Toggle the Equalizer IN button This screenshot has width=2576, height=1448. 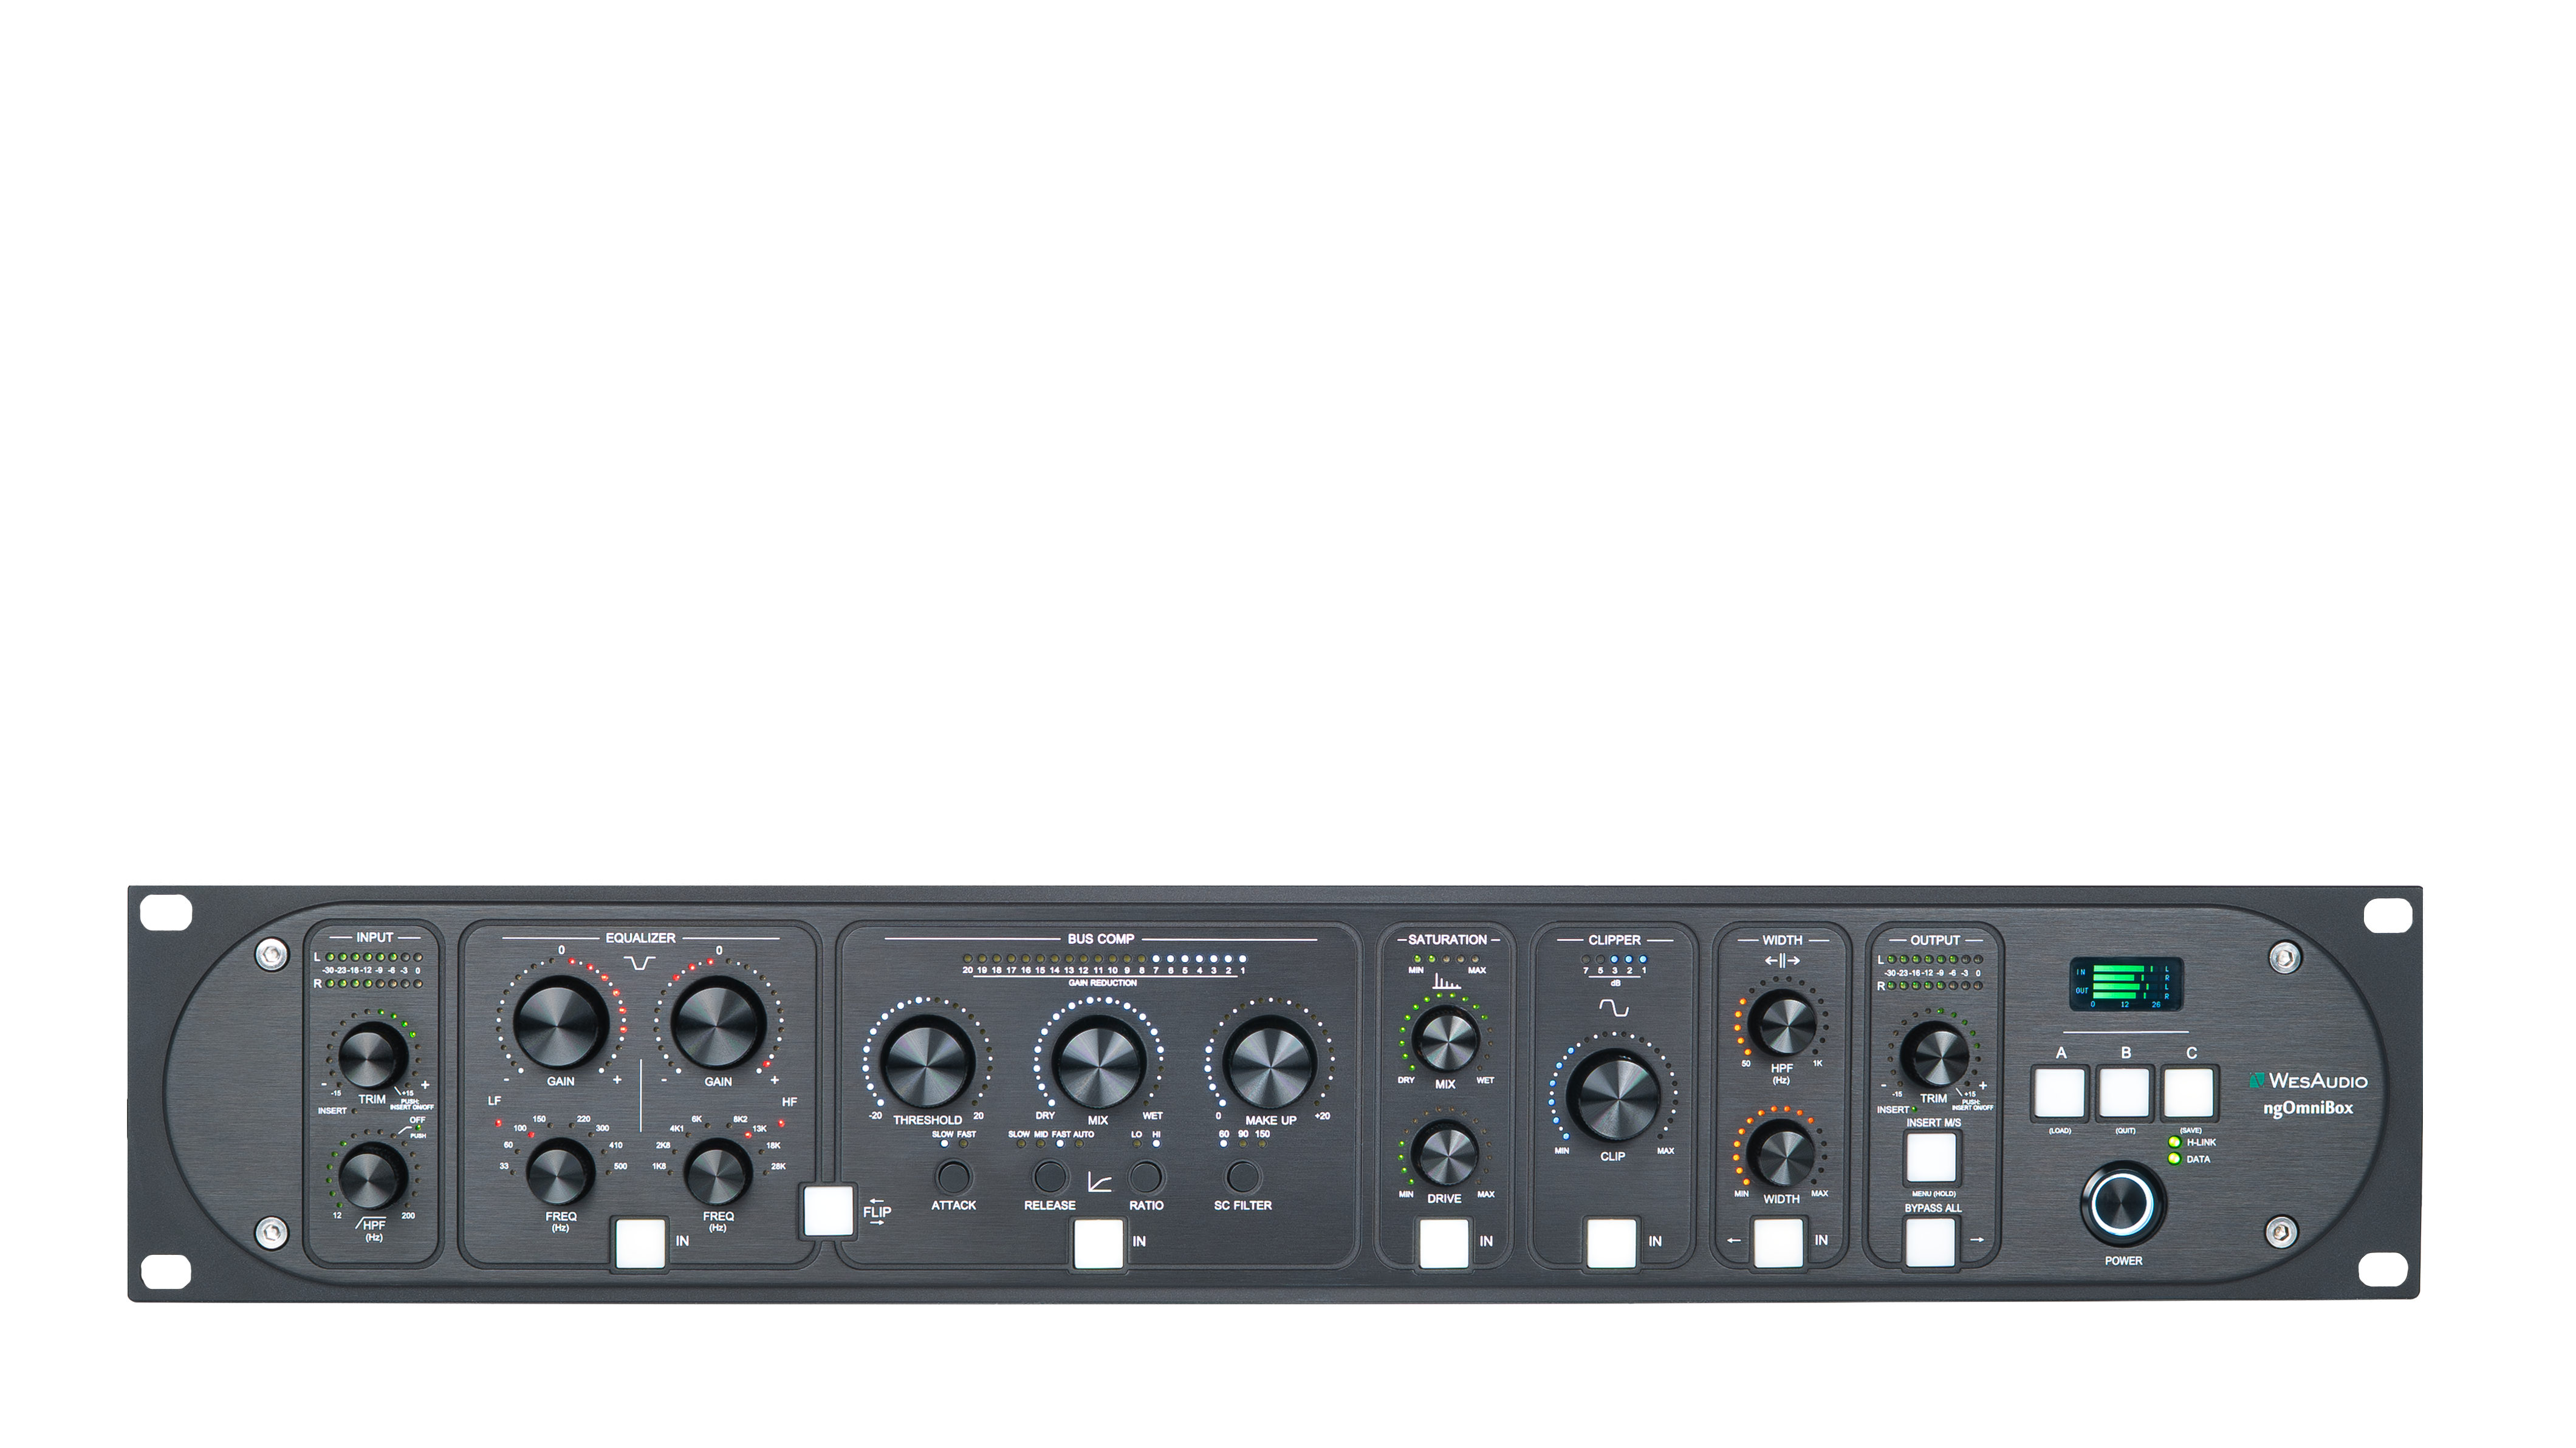(x=640, y=1243)
